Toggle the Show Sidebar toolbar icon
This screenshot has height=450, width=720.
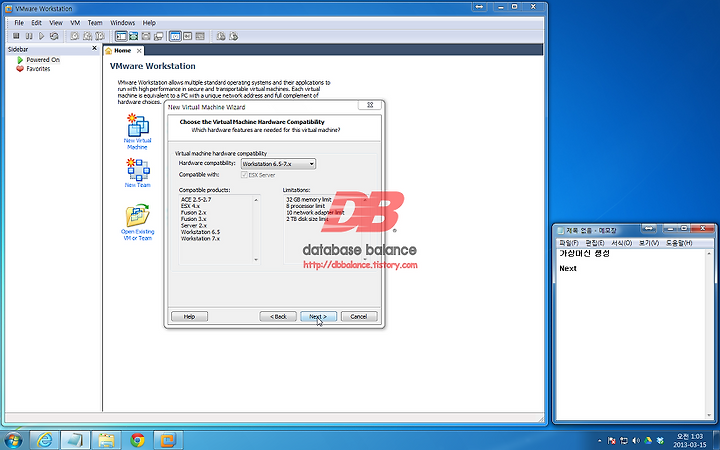121,36
